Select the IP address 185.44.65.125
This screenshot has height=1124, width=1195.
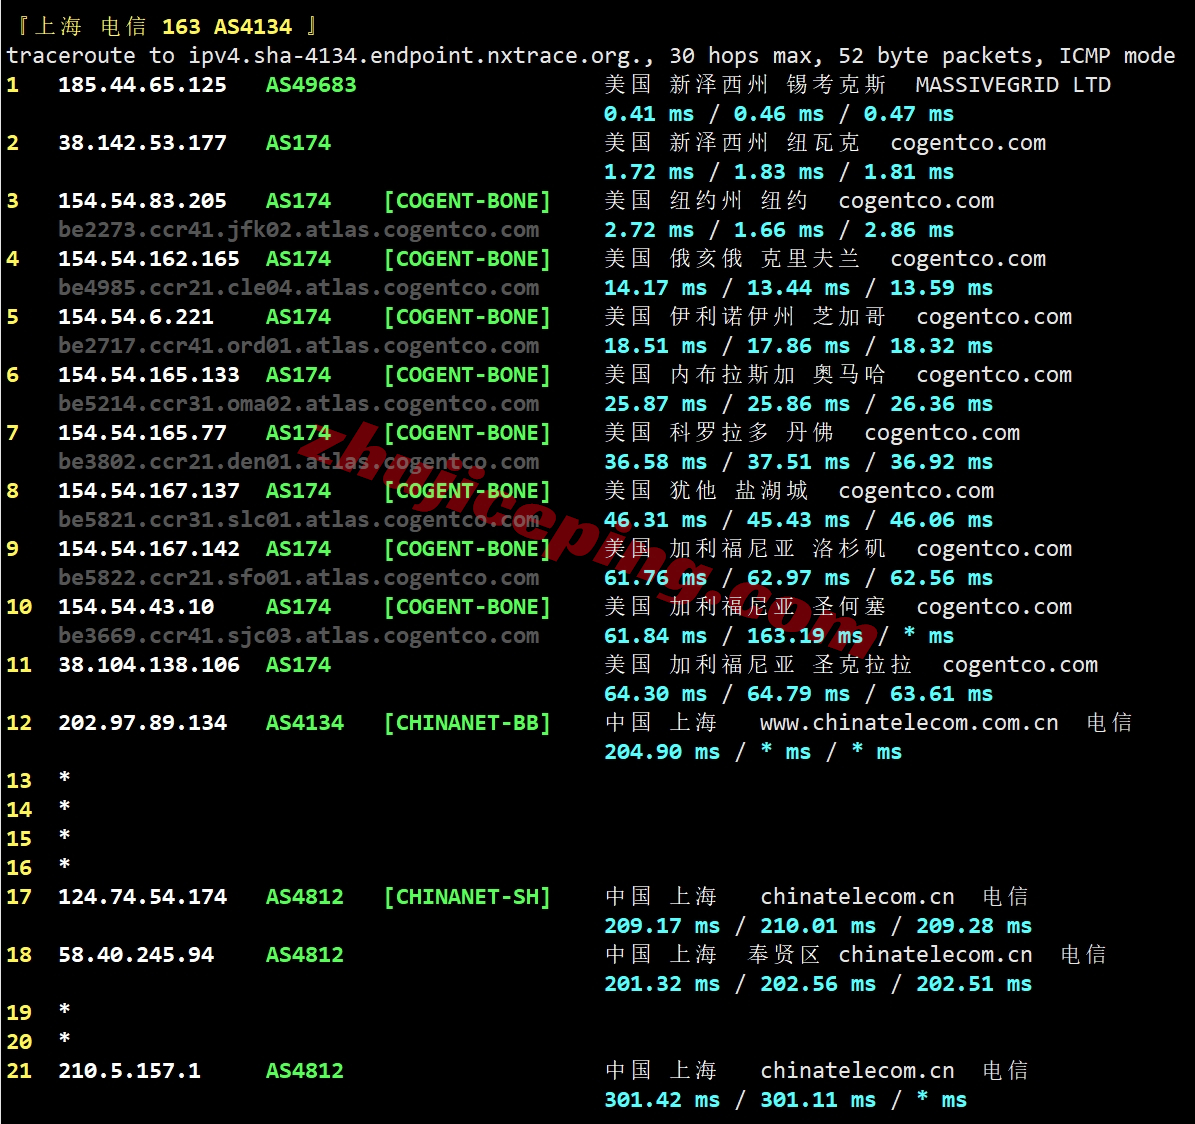[x=143, y=85]
